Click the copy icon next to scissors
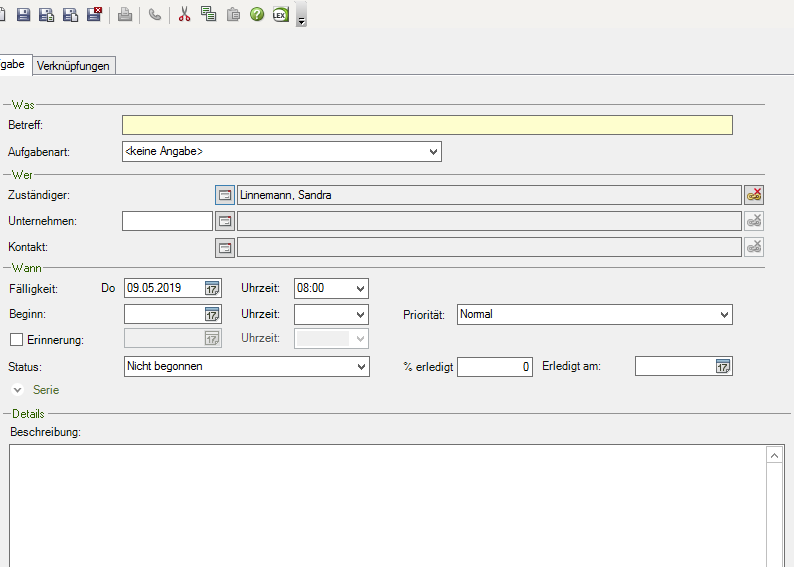The height and width of the screenshot is (567, 794). [x=208, y=15]
